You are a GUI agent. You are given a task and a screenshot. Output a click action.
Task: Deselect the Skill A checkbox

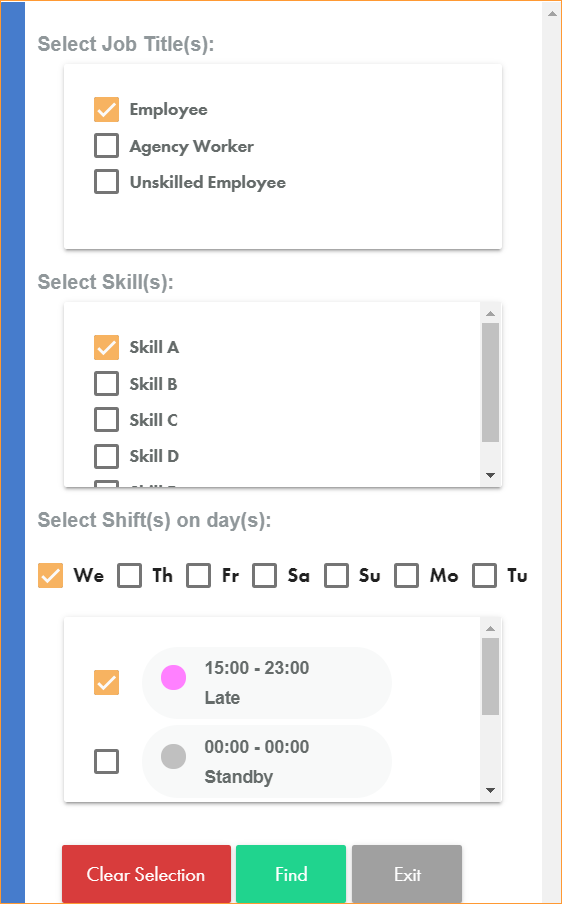click(x=107, y=348)
